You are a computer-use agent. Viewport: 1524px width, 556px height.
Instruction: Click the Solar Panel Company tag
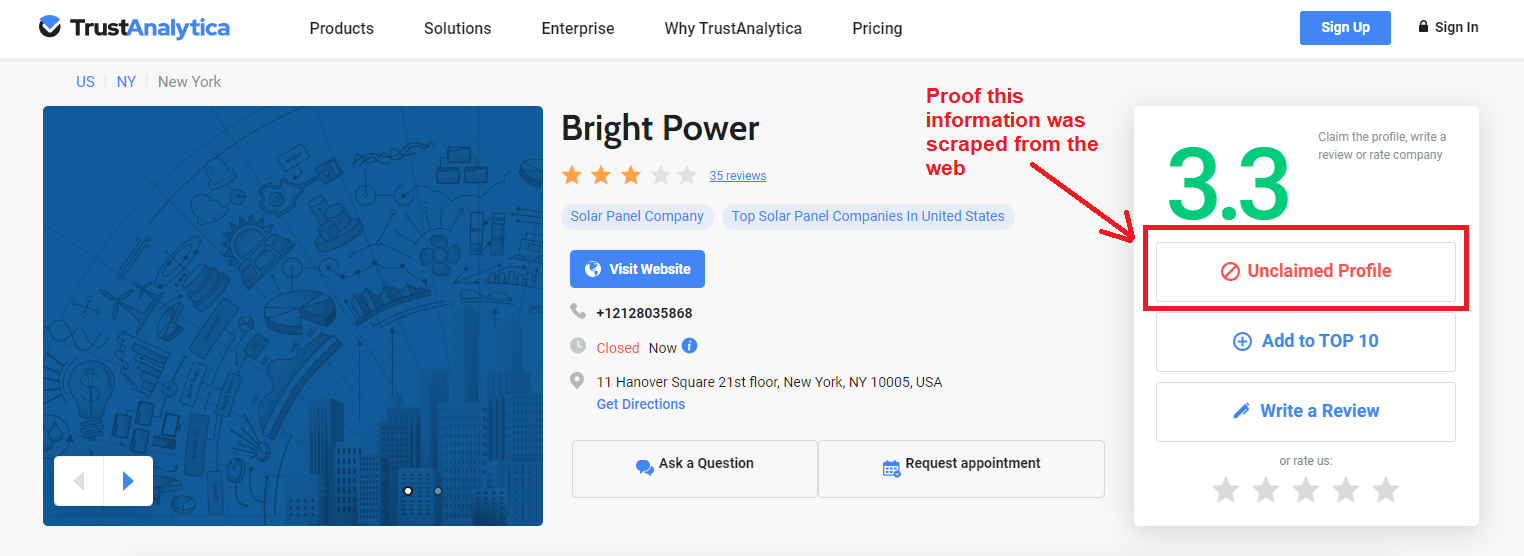point(637,216)
